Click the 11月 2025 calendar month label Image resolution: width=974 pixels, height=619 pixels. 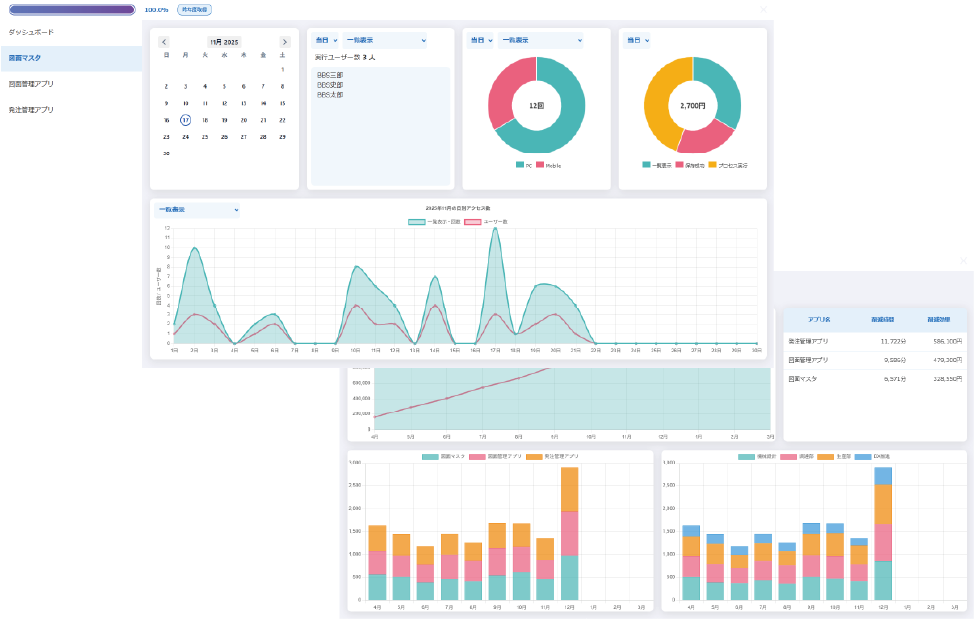click(x=224, y=42)
